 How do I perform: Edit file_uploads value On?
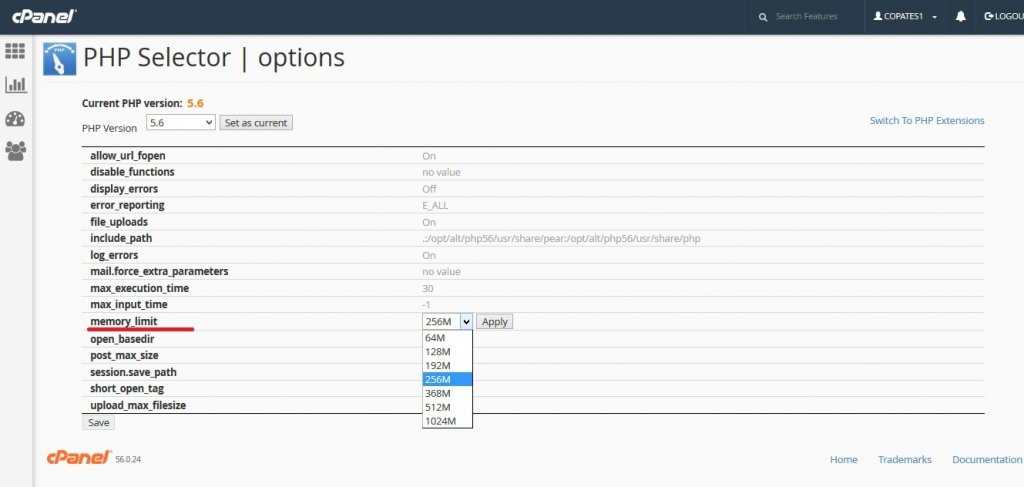pos(429,223)
